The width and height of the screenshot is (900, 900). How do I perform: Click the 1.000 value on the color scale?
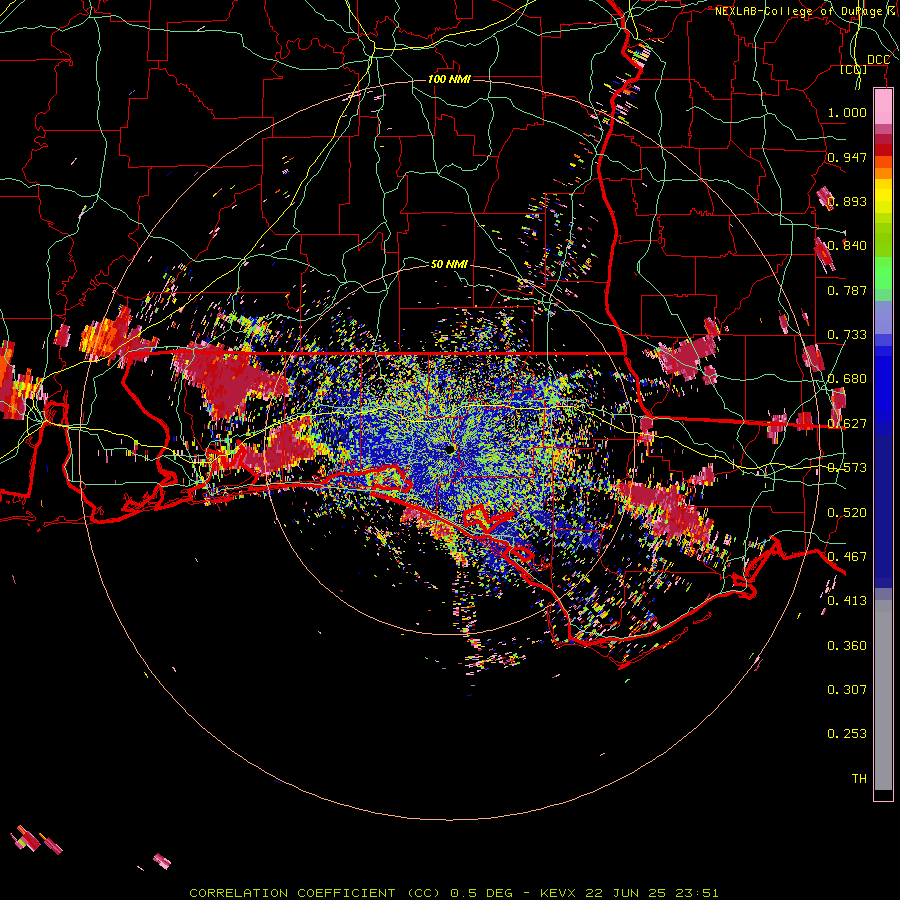tap(847, 112)
